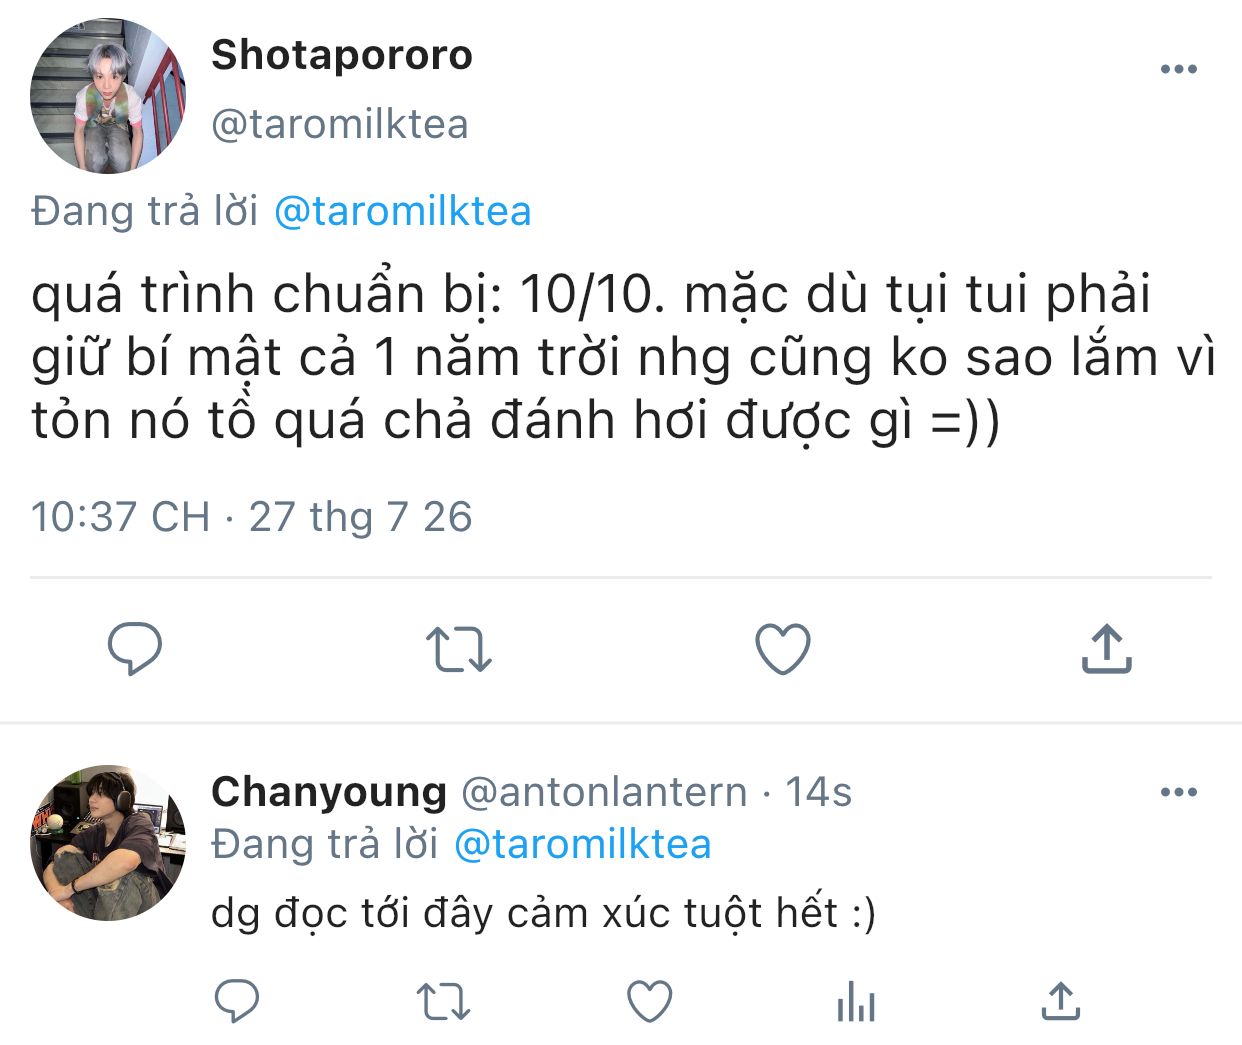Screen dimensions: 1242x1045
Task: Open @taromilktea mention in main tweet's reply line
Action: point(402,211)
